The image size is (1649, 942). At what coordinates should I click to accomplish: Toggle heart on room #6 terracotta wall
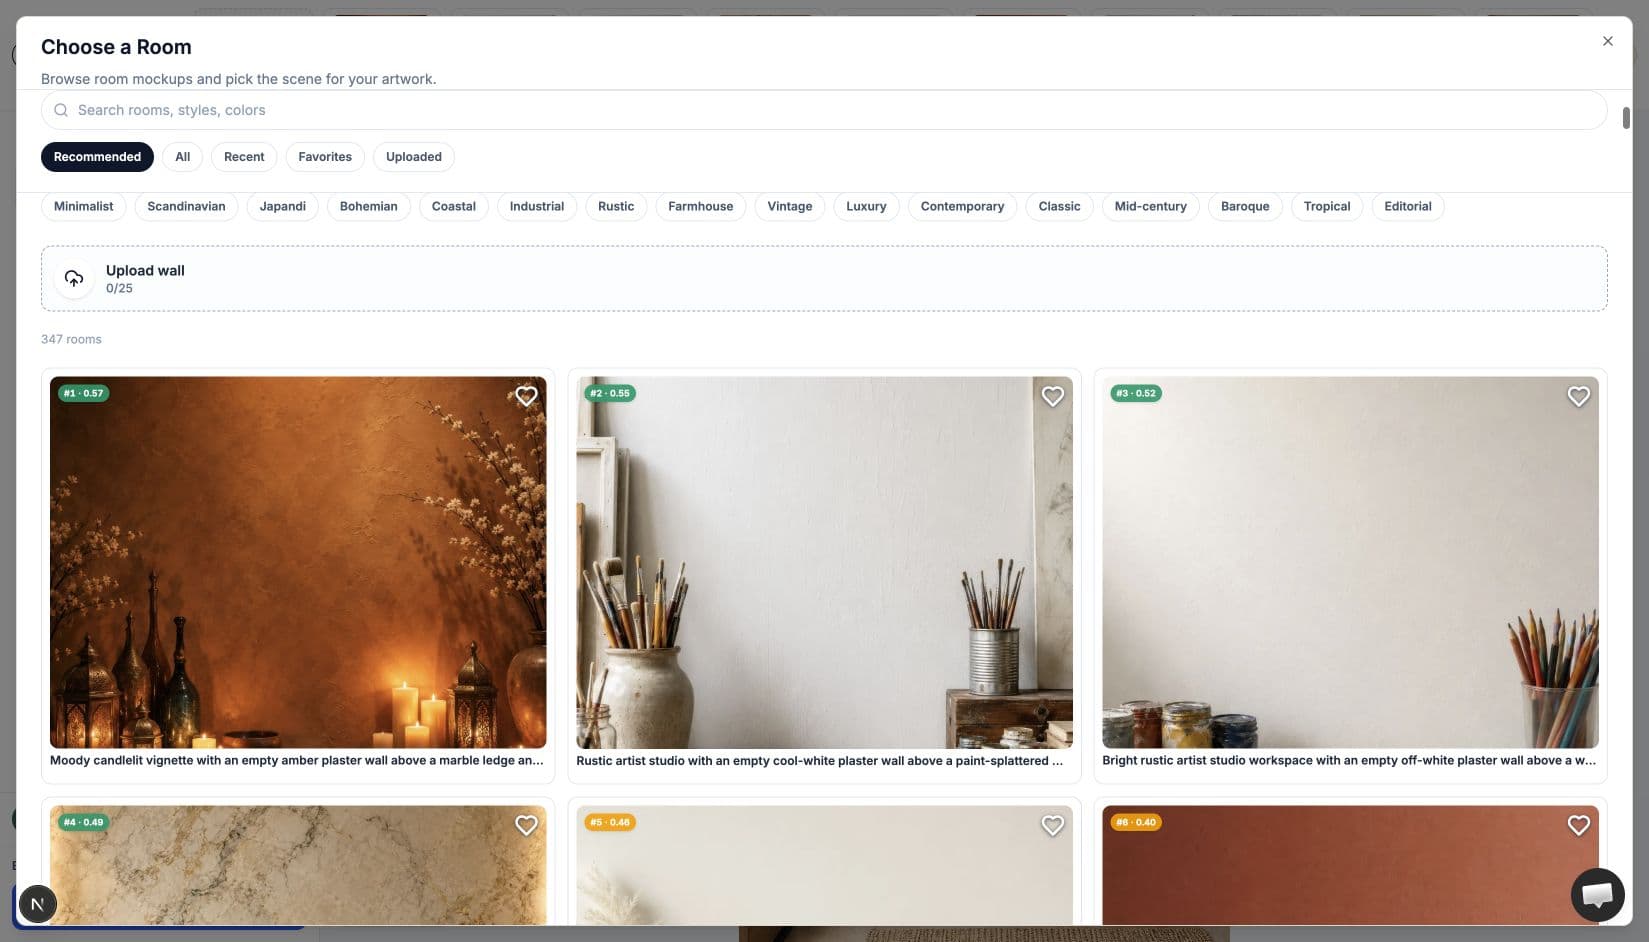click(x=1578, y=825)
